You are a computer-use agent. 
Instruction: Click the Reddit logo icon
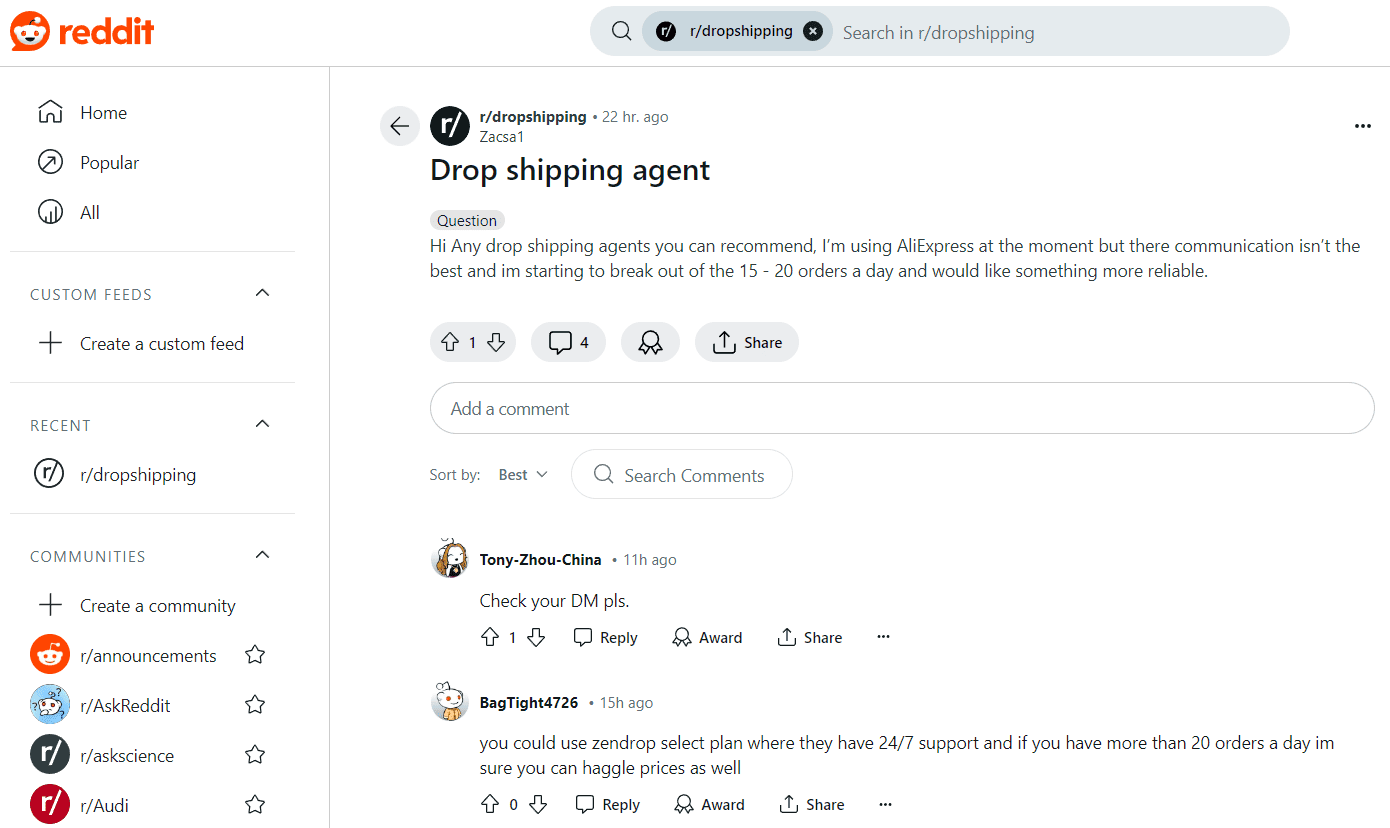coord(28,30)
